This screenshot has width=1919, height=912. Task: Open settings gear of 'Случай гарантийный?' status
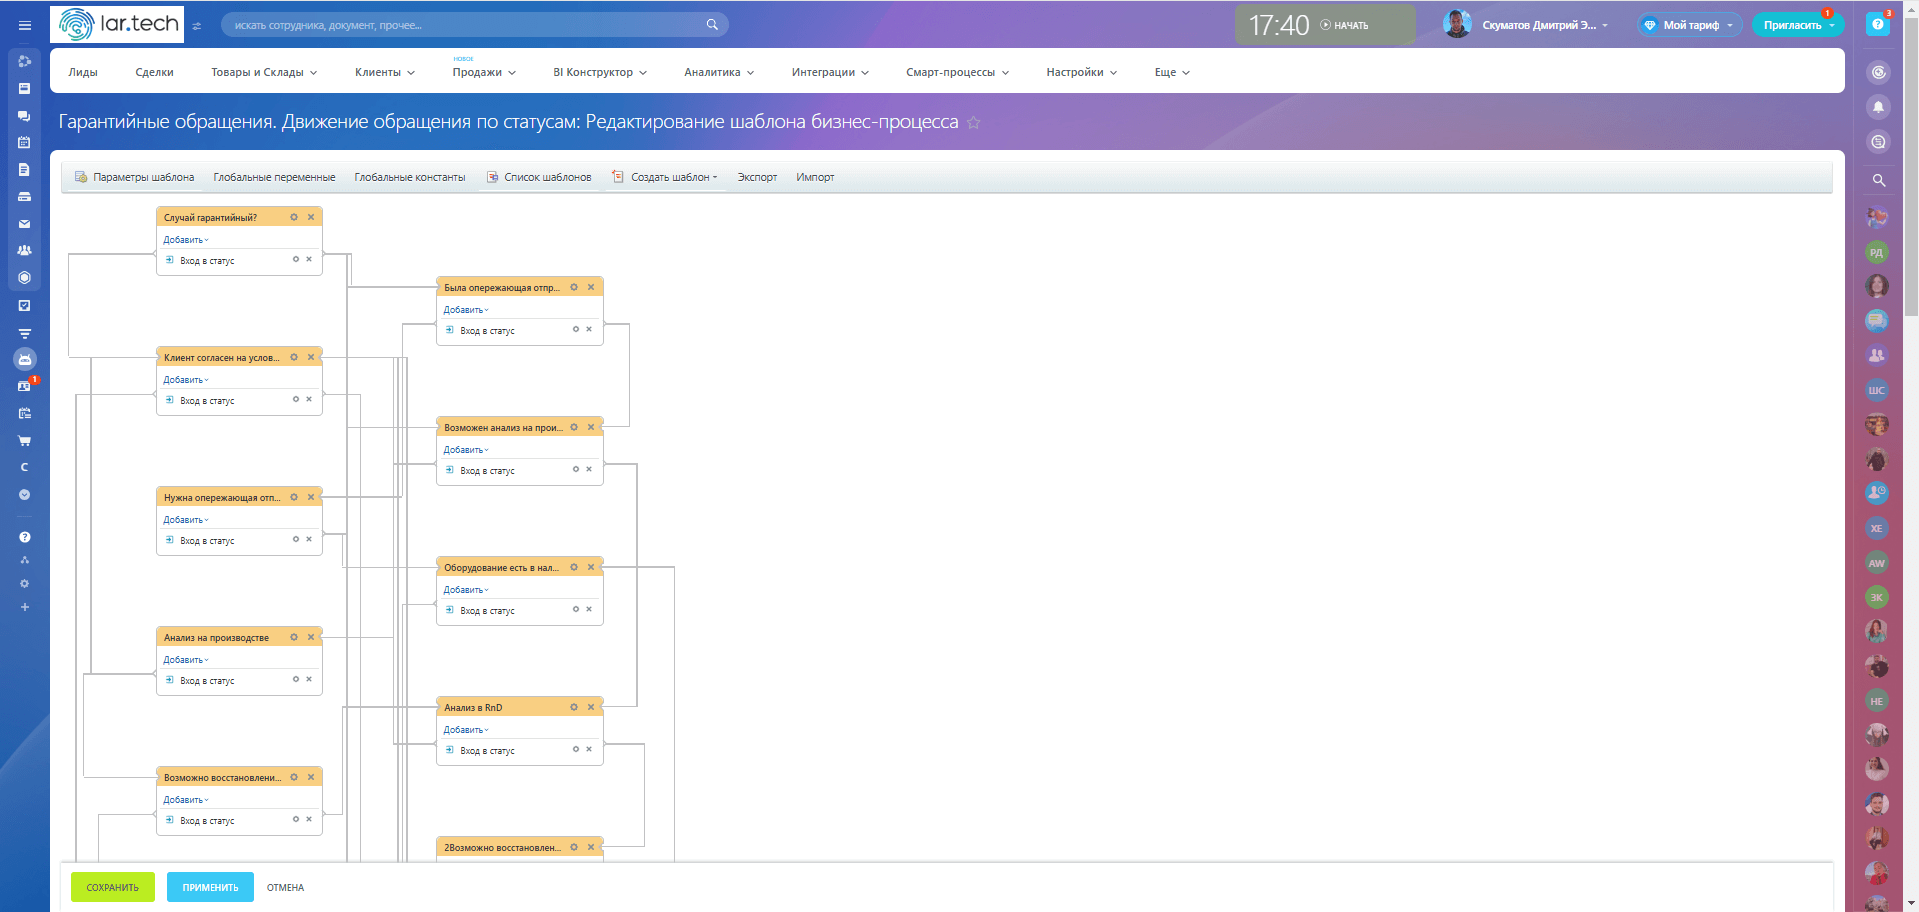294,217
